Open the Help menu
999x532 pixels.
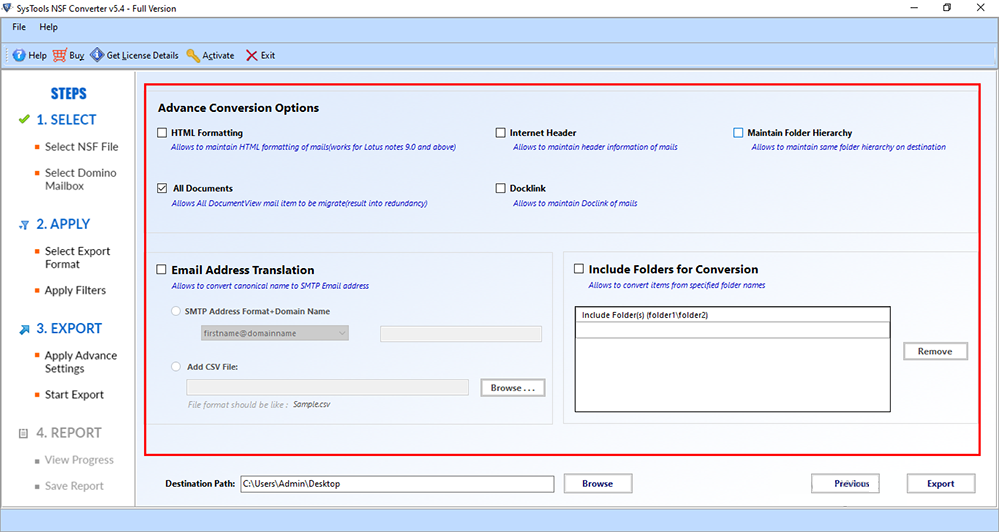click(x=48, y=27)
